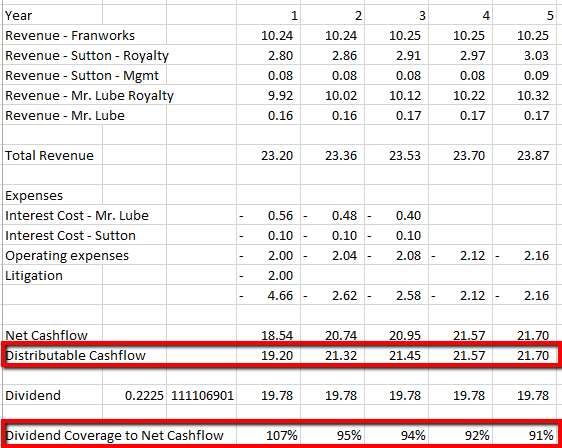Screen dimensions: 562x448
Task: Click the 111106901 share count cell
Action: click(x=202, y=395)
